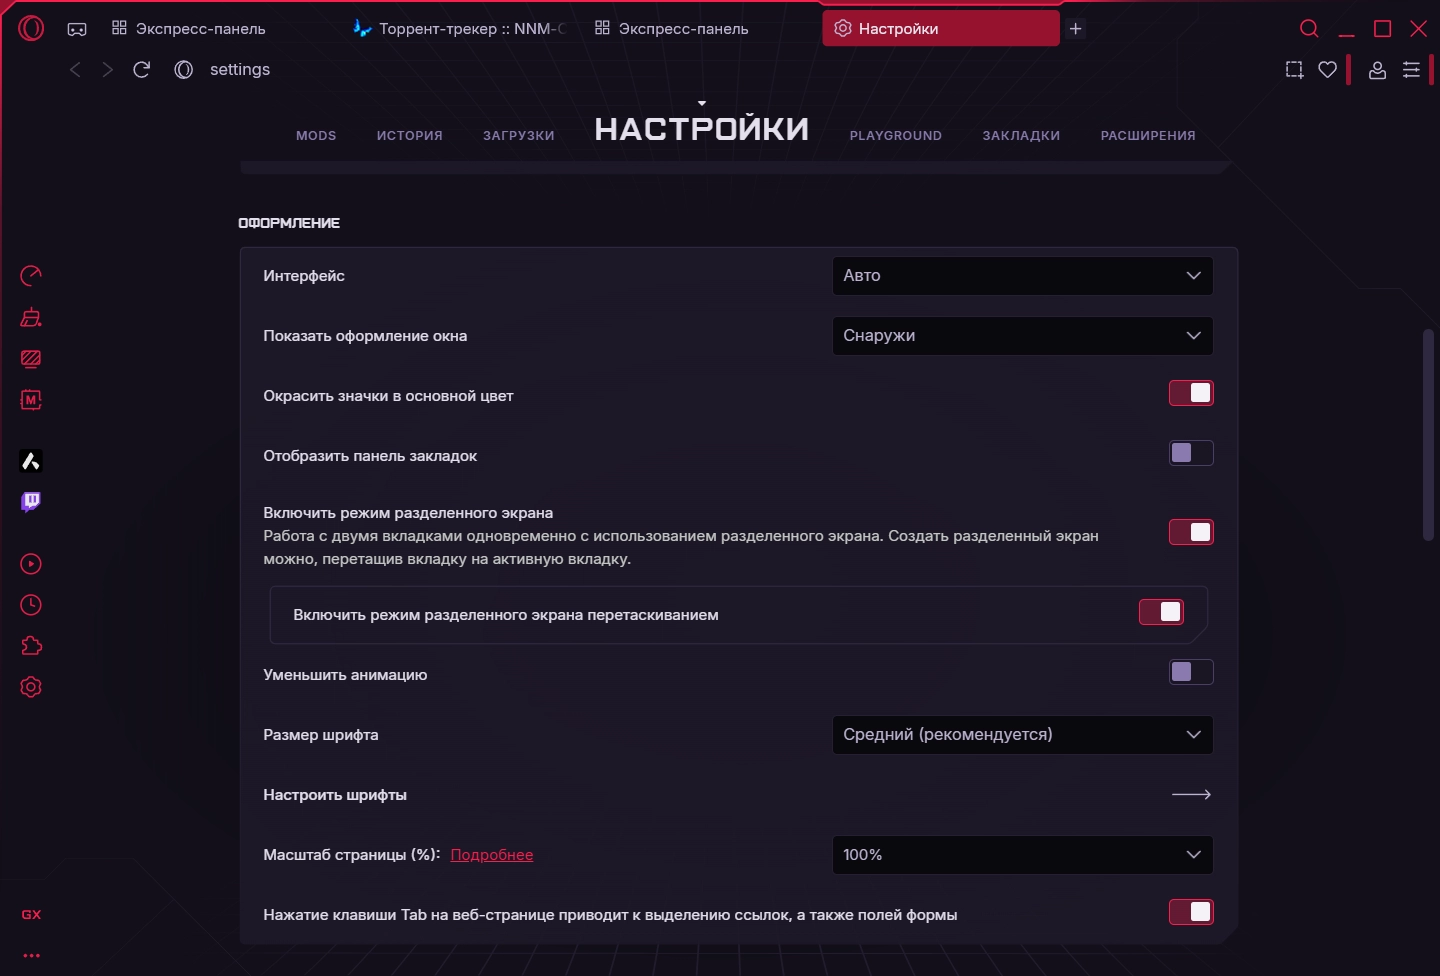Switch to the Торрент-трекер browser tab
This screenshot has height=976, width=1440.
461,29
